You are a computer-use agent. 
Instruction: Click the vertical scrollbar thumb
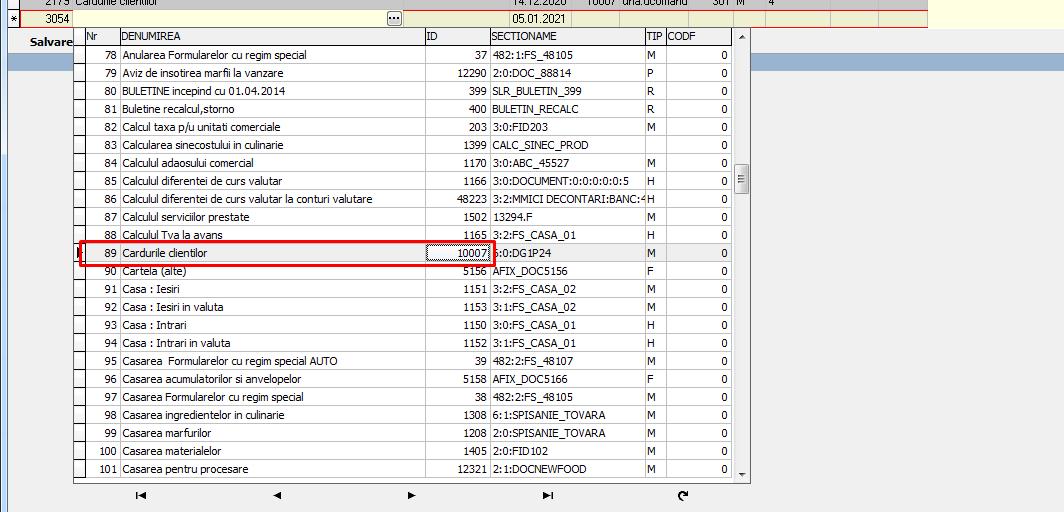pos(741,179)
